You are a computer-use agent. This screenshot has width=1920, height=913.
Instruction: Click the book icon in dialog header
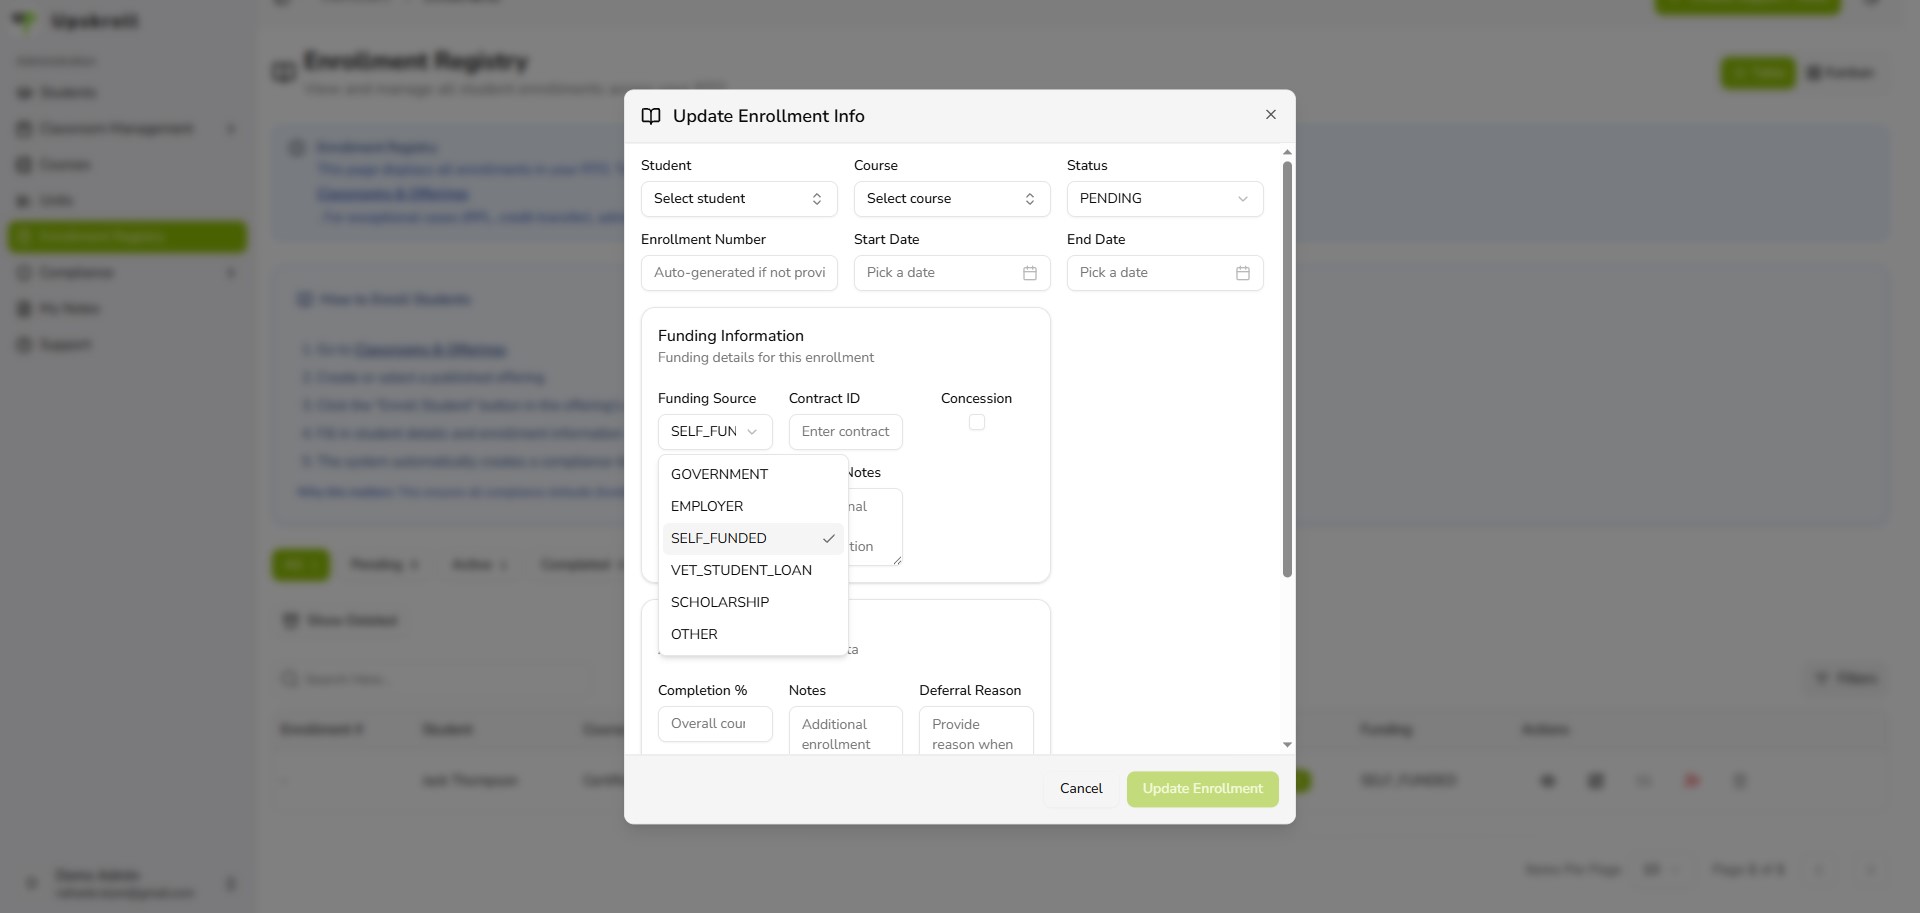[651, 116]
